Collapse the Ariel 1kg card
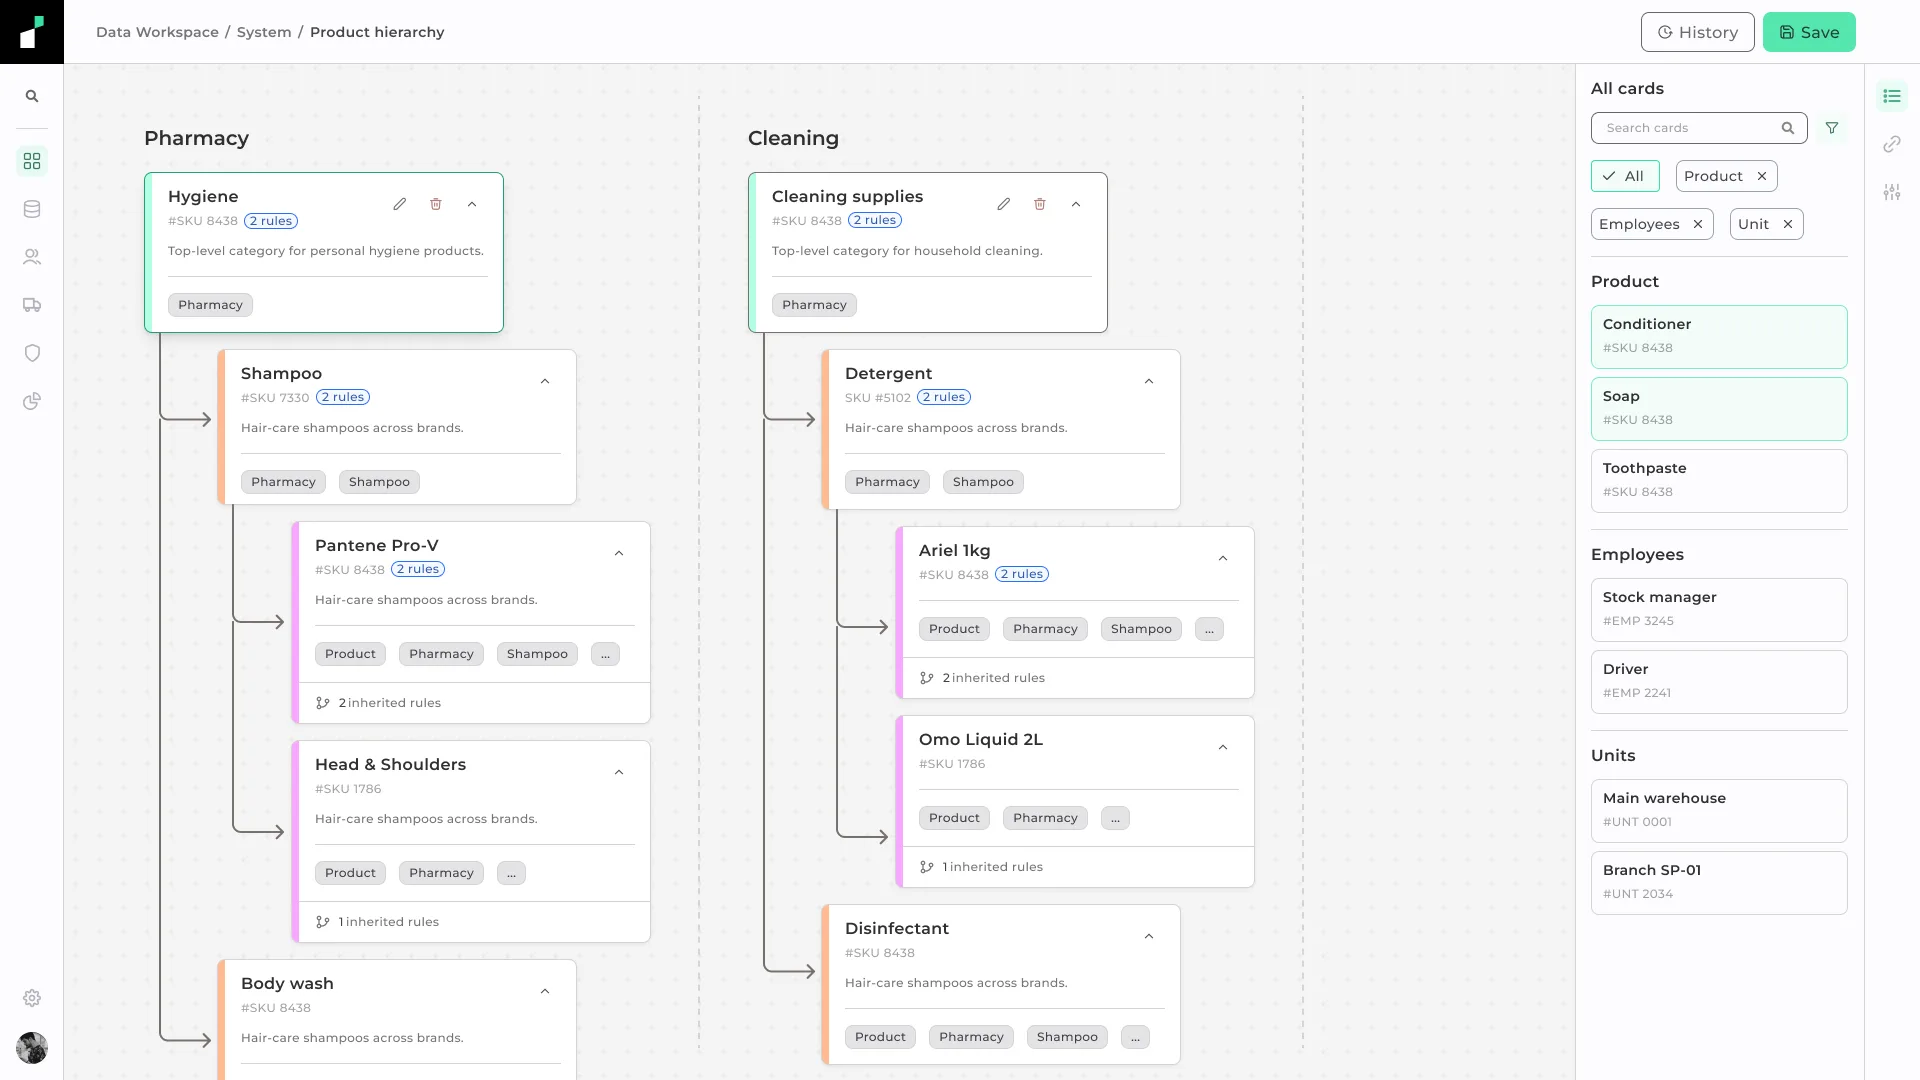Viewport: 1920px width, 1080px height. [x=1223, y=558]
